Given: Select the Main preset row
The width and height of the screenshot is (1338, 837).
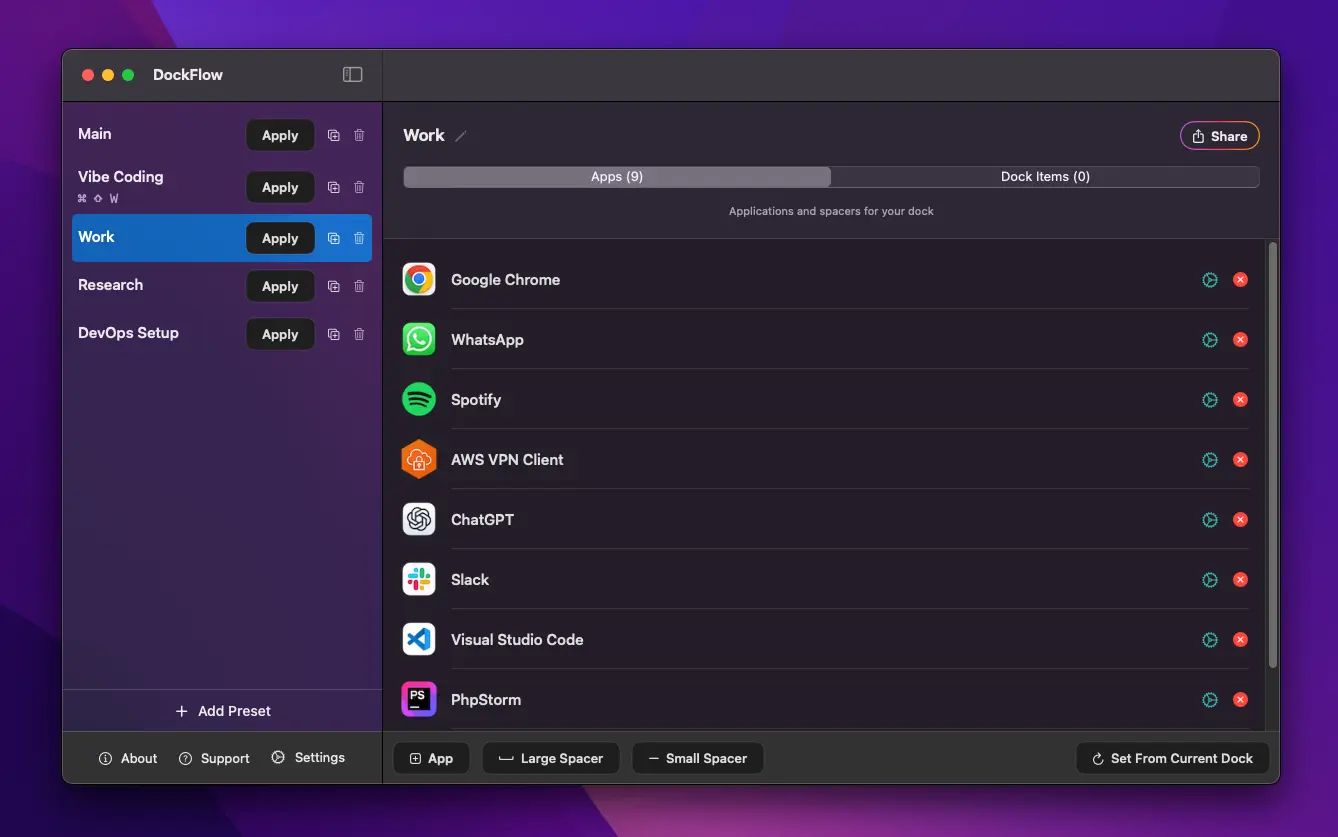Looking at the screenshot, I should tap(222, 135).
